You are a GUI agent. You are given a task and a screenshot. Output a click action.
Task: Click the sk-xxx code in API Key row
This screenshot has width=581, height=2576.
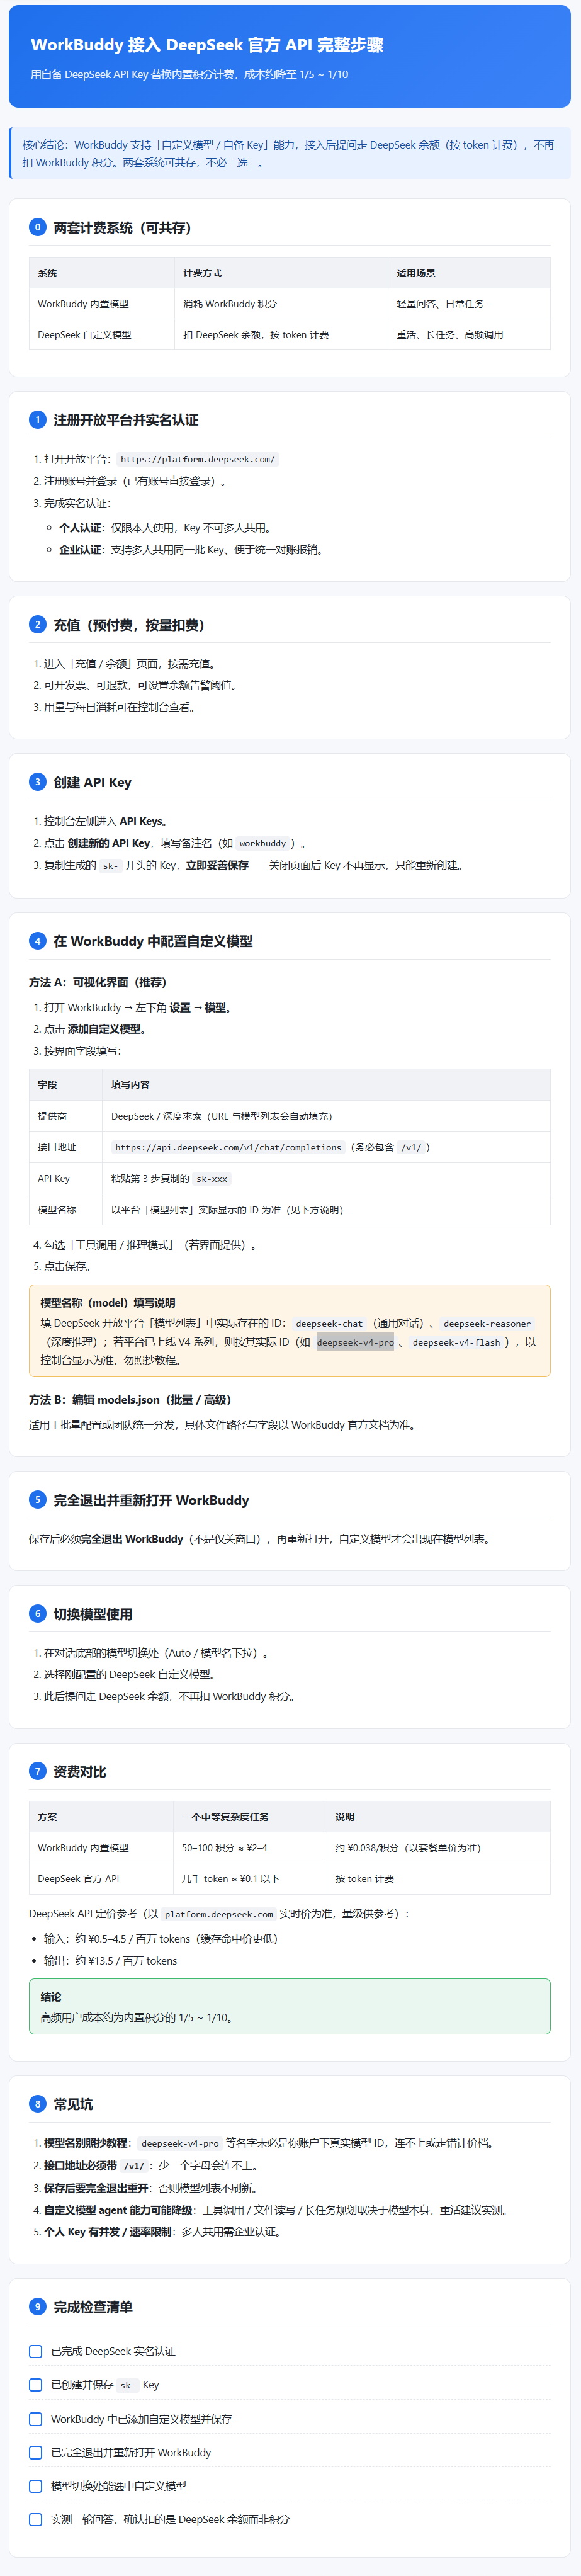click(211, 1179)
